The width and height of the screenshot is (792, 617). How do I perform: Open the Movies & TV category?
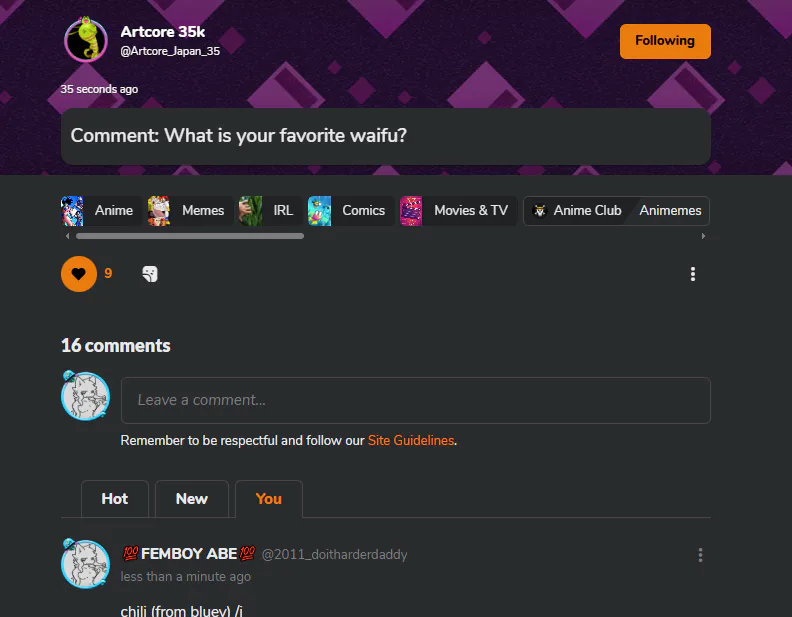458,211
